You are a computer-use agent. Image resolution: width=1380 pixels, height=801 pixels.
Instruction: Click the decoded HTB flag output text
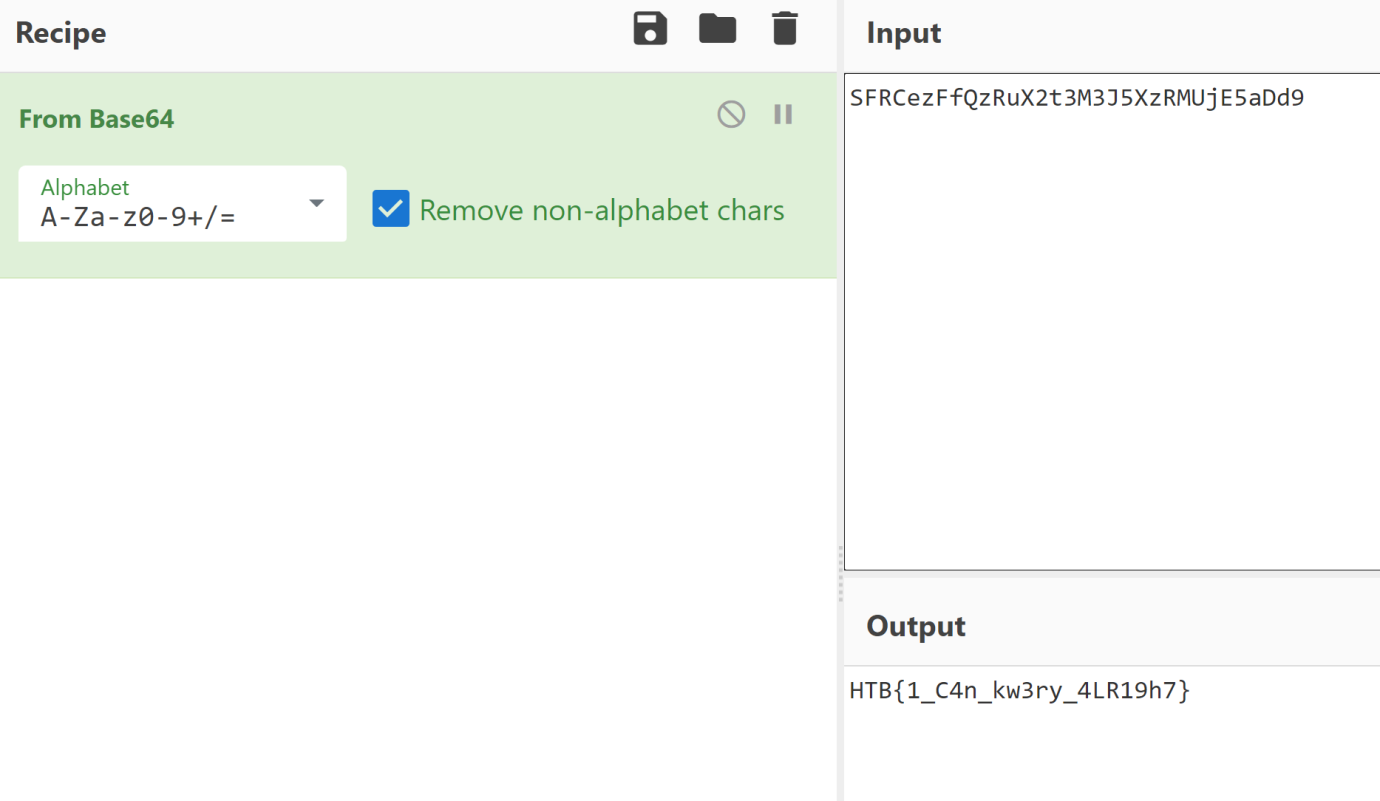click(x=1020, y=690)
